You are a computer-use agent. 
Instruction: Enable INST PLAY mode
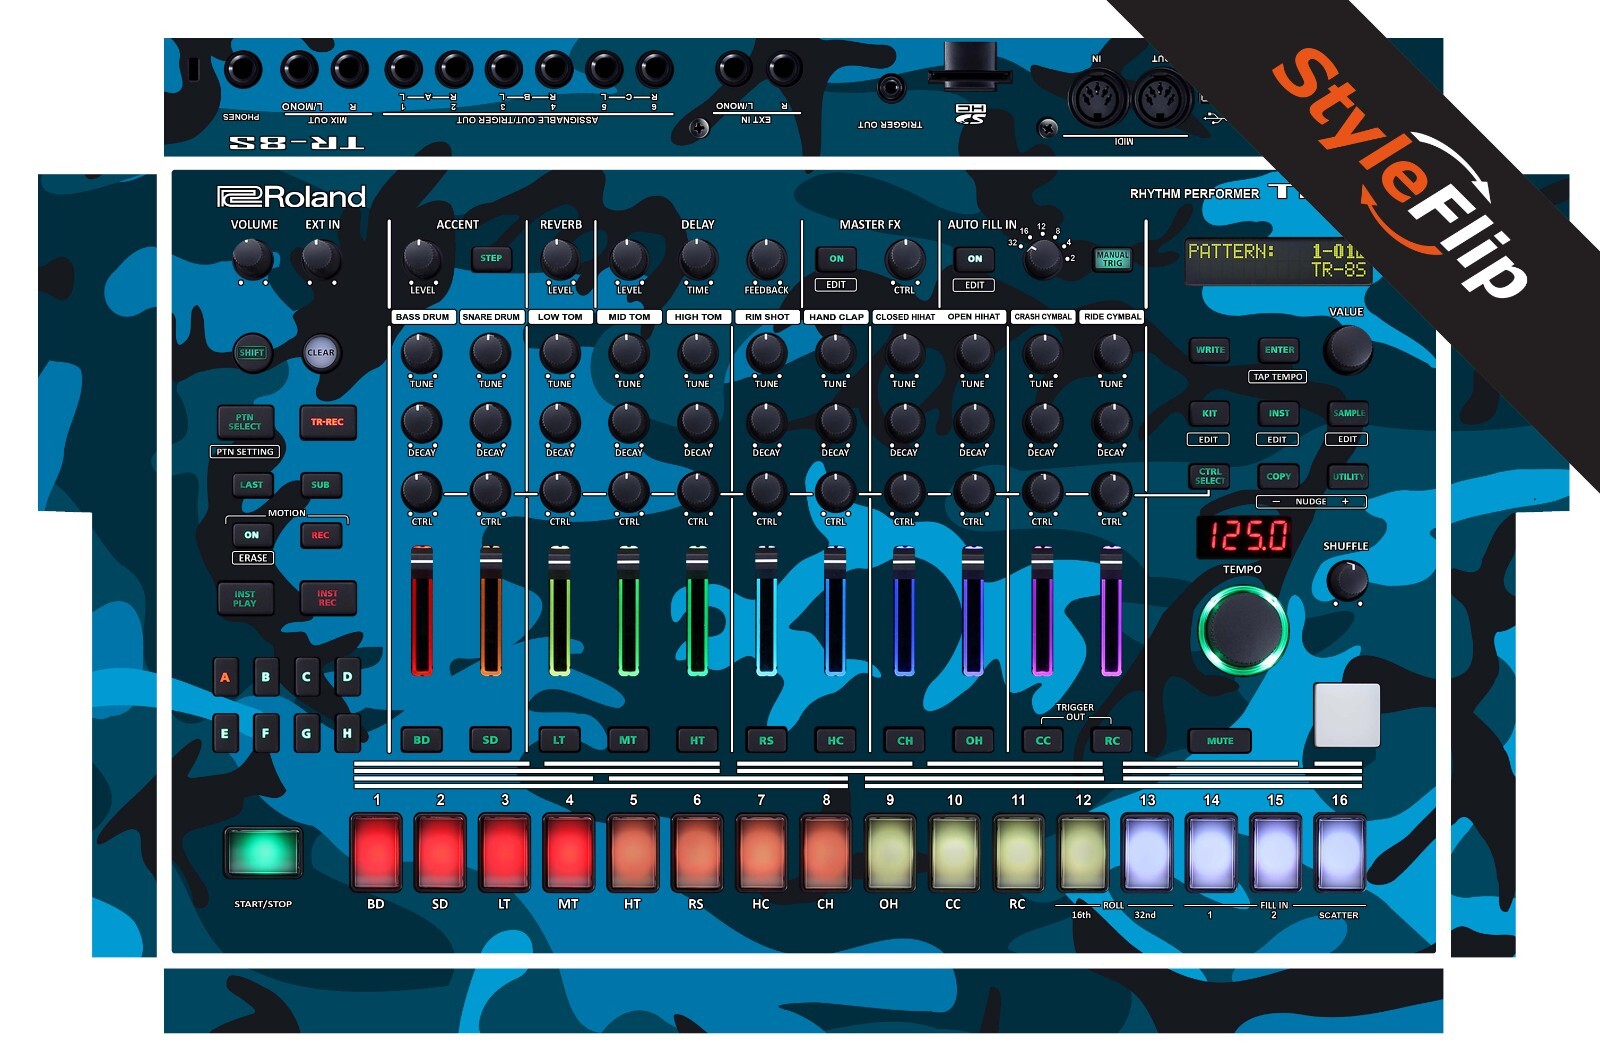coord(245,599)
